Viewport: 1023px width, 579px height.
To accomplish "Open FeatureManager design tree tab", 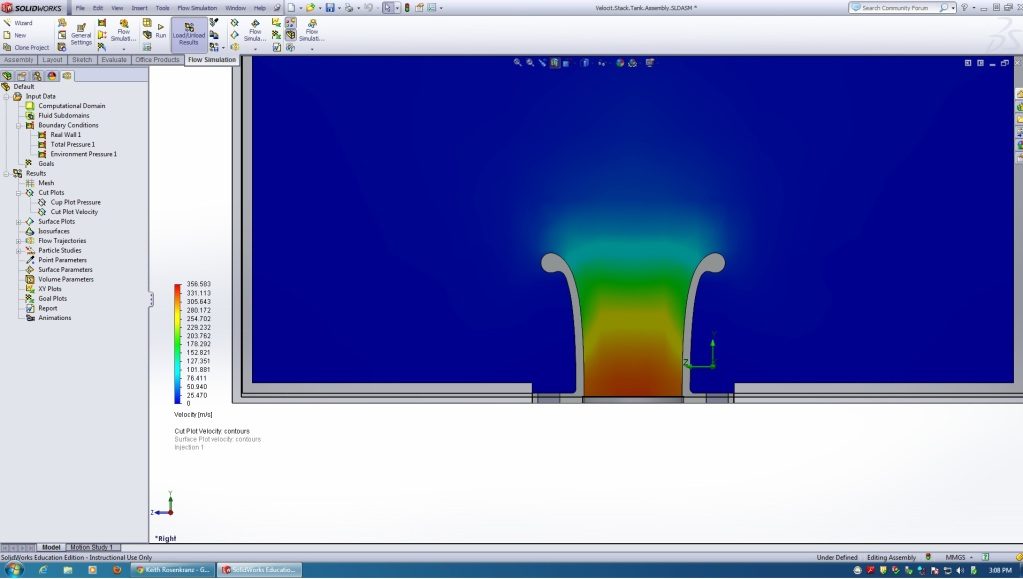I will point(7,76).
